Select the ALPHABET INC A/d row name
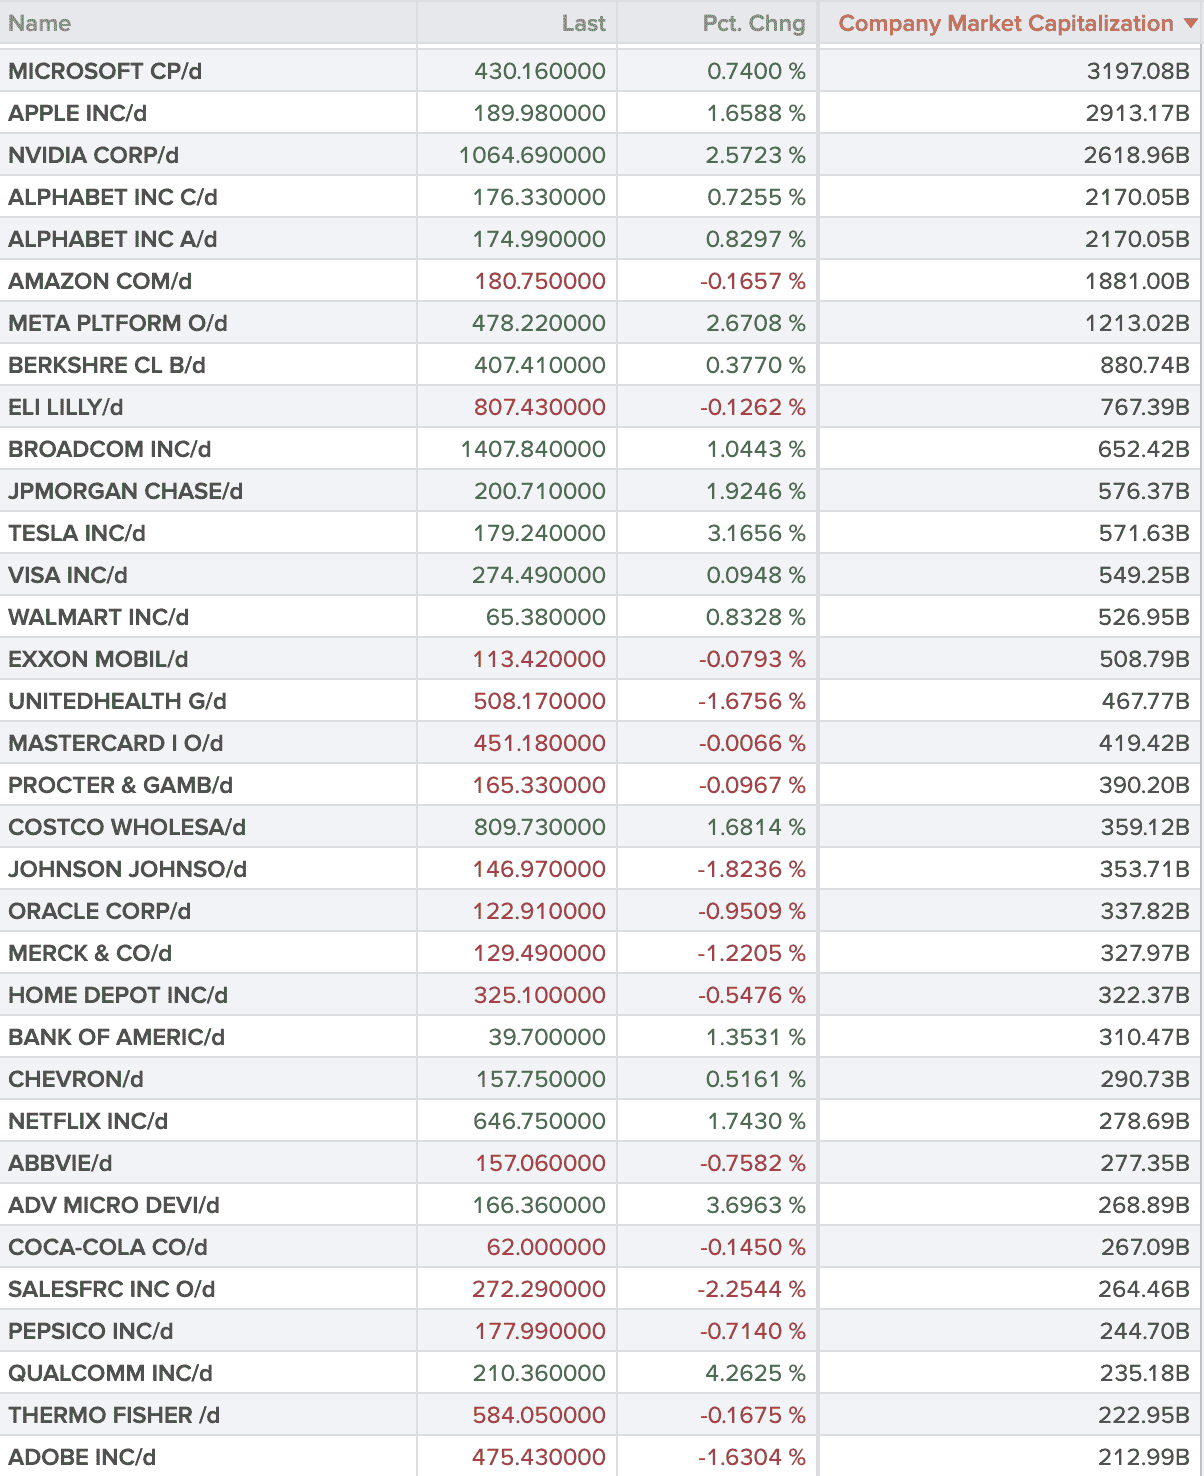The width and height of the screenshot is (1204, 1476). [113, 239]
